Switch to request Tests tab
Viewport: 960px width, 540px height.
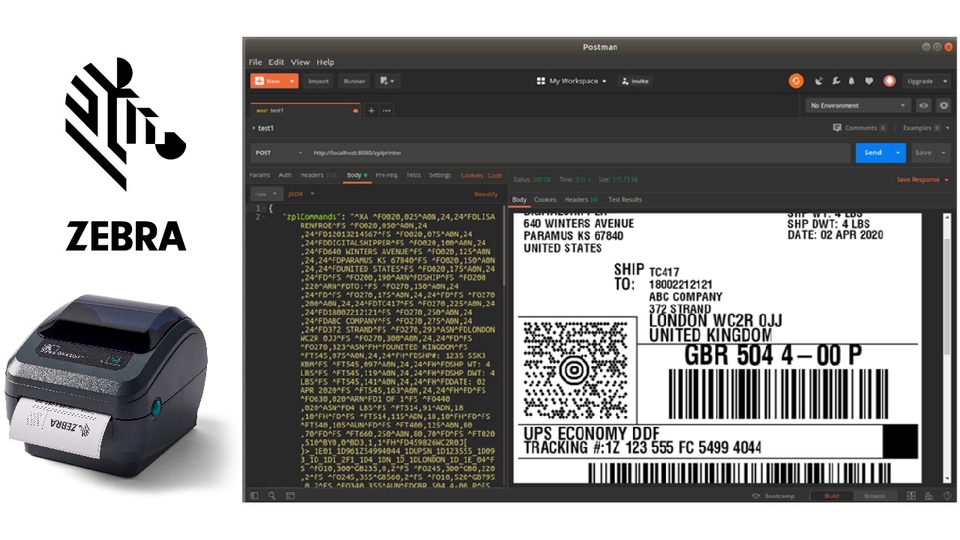[x=414, y=175]
